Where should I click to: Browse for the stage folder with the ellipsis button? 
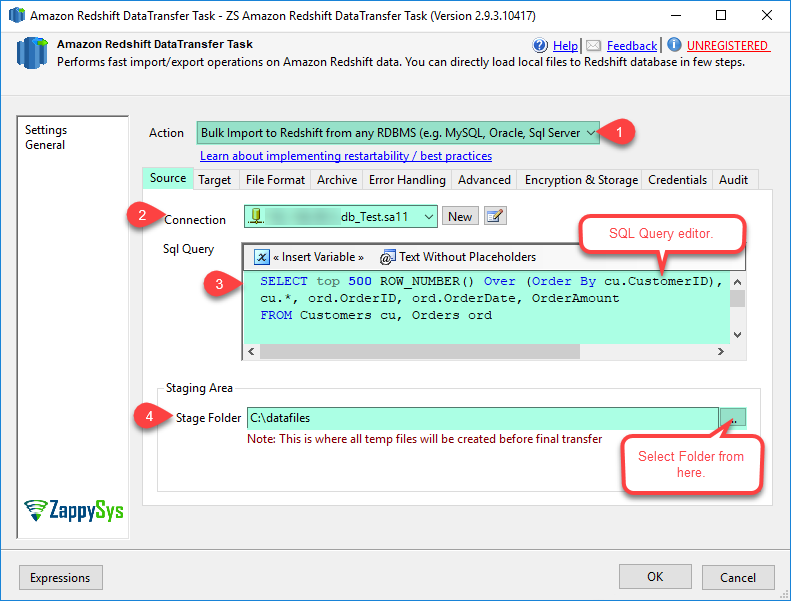pos(732,418)
